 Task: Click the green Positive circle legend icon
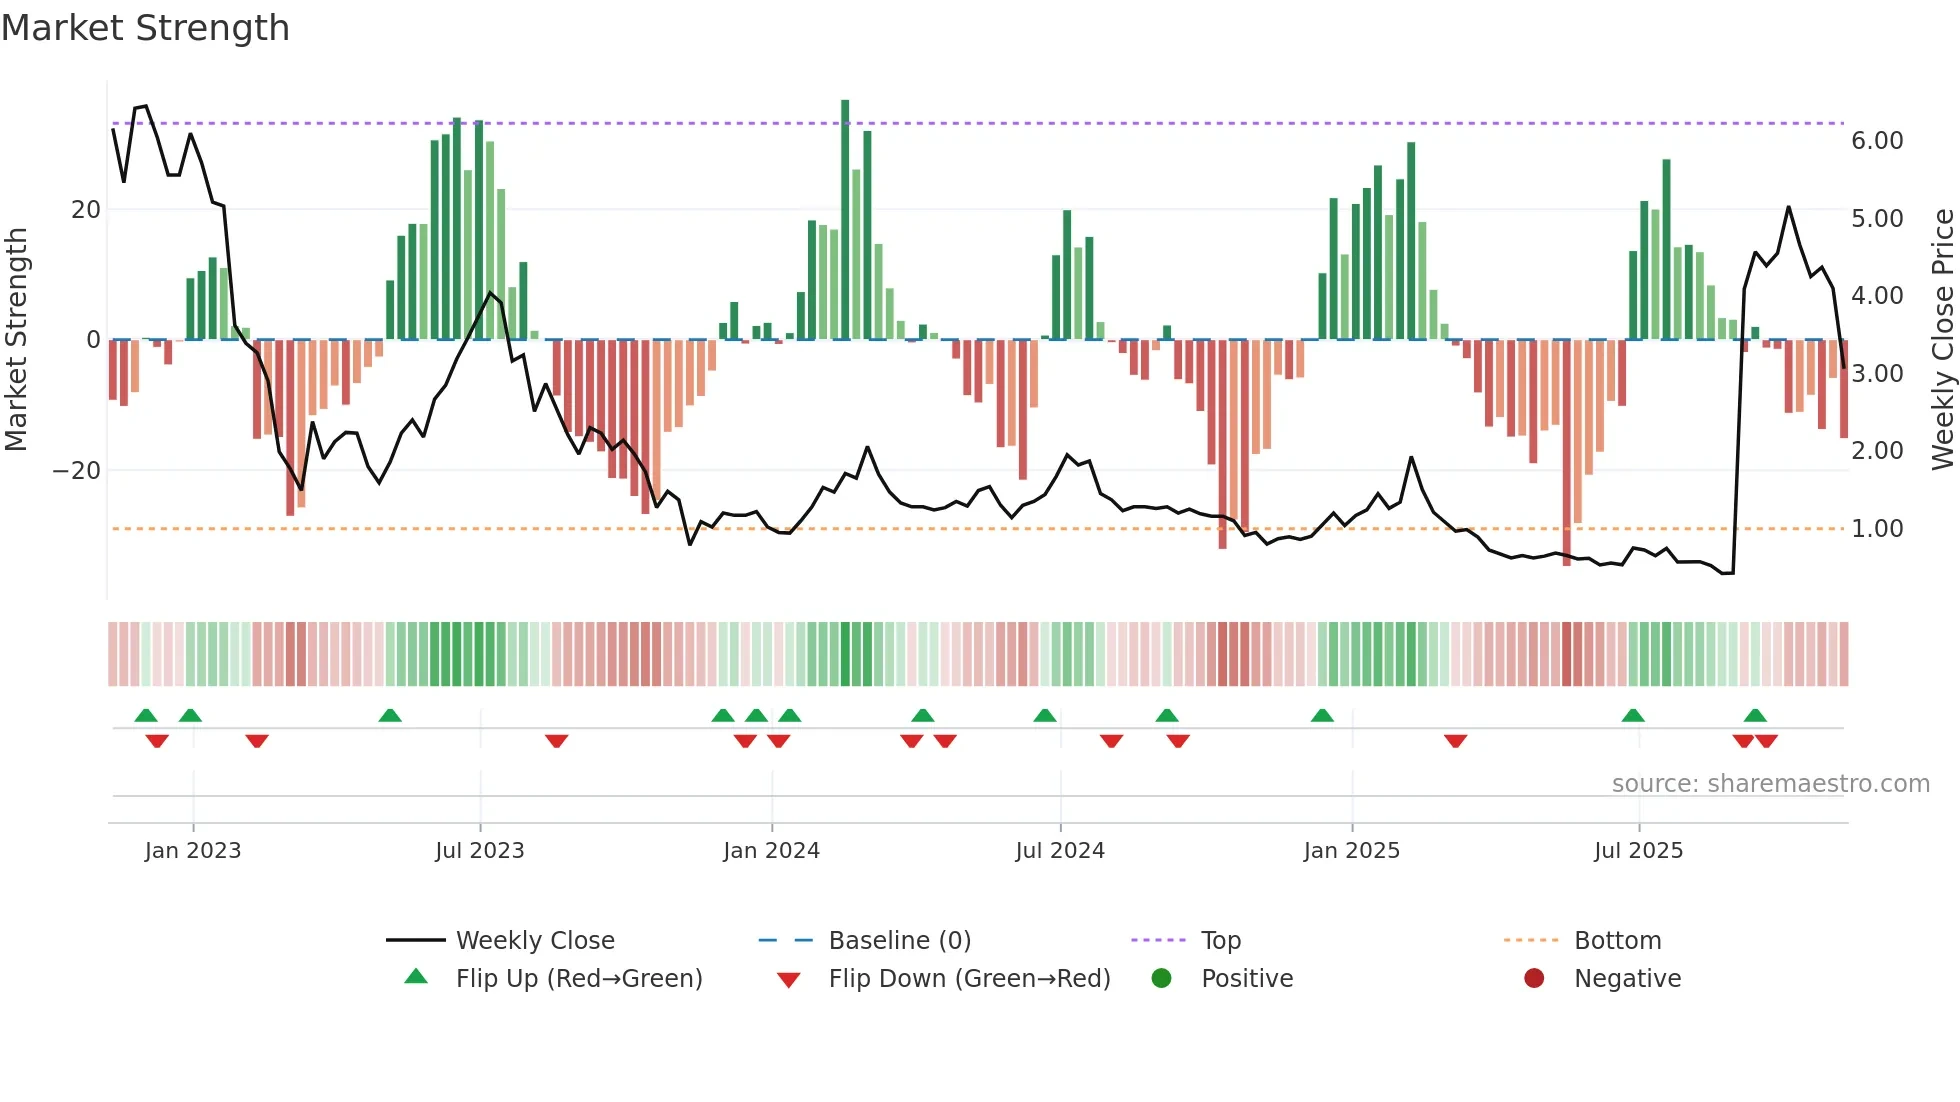click(x=1161, y=978)
